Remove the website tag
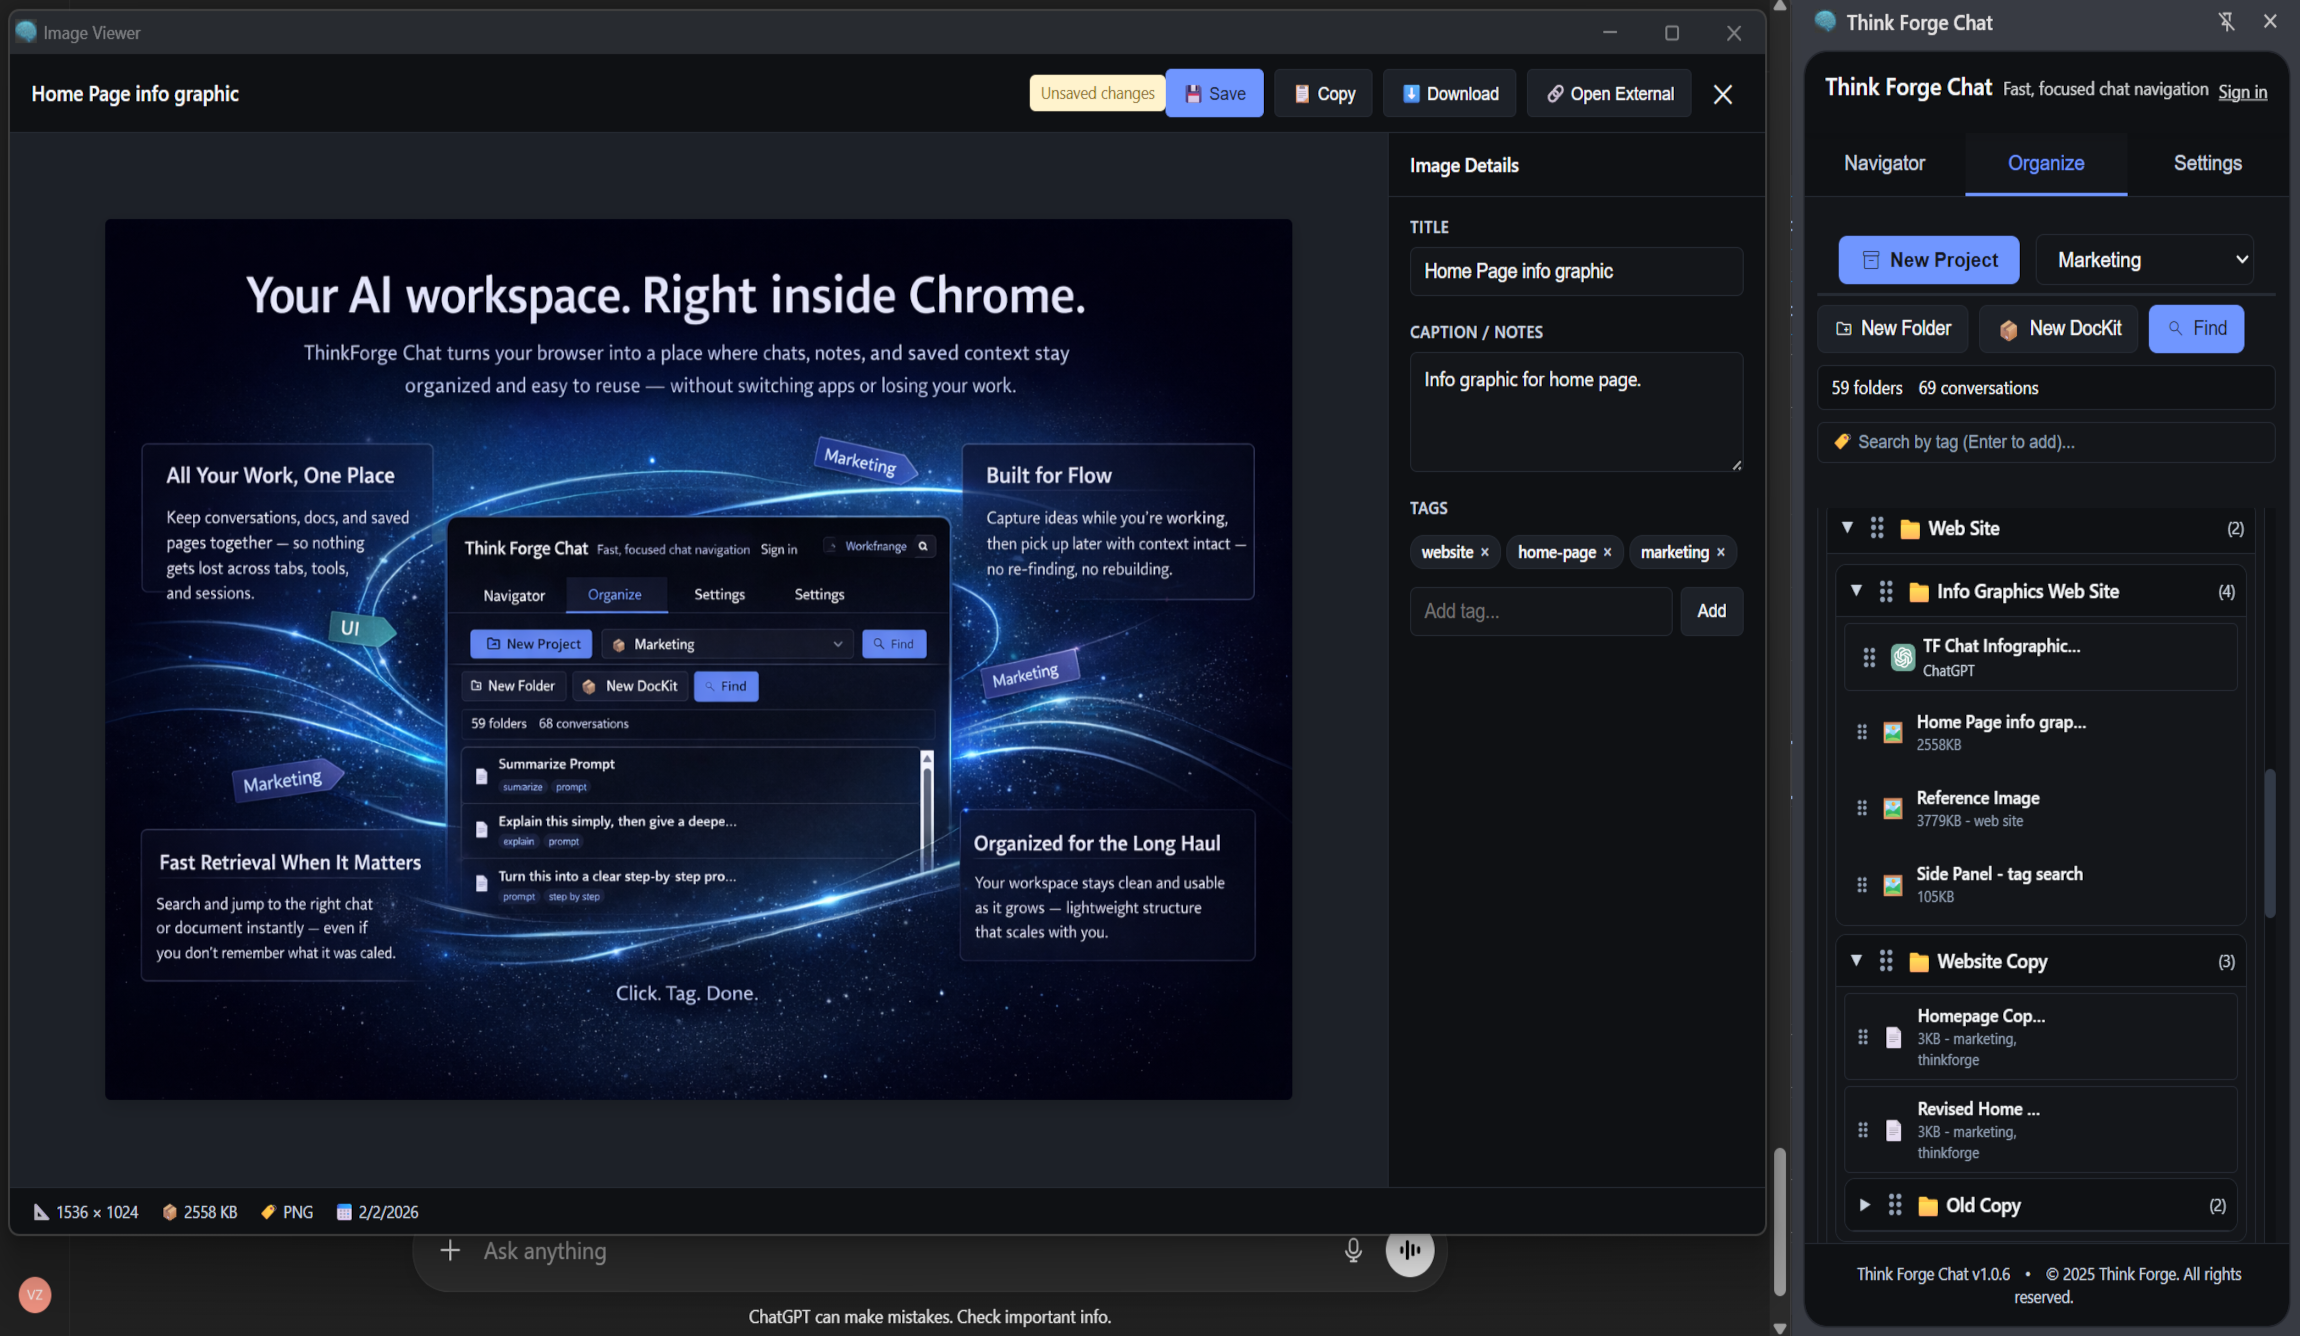The image size is (2300, 1336). pos(1485,552)
